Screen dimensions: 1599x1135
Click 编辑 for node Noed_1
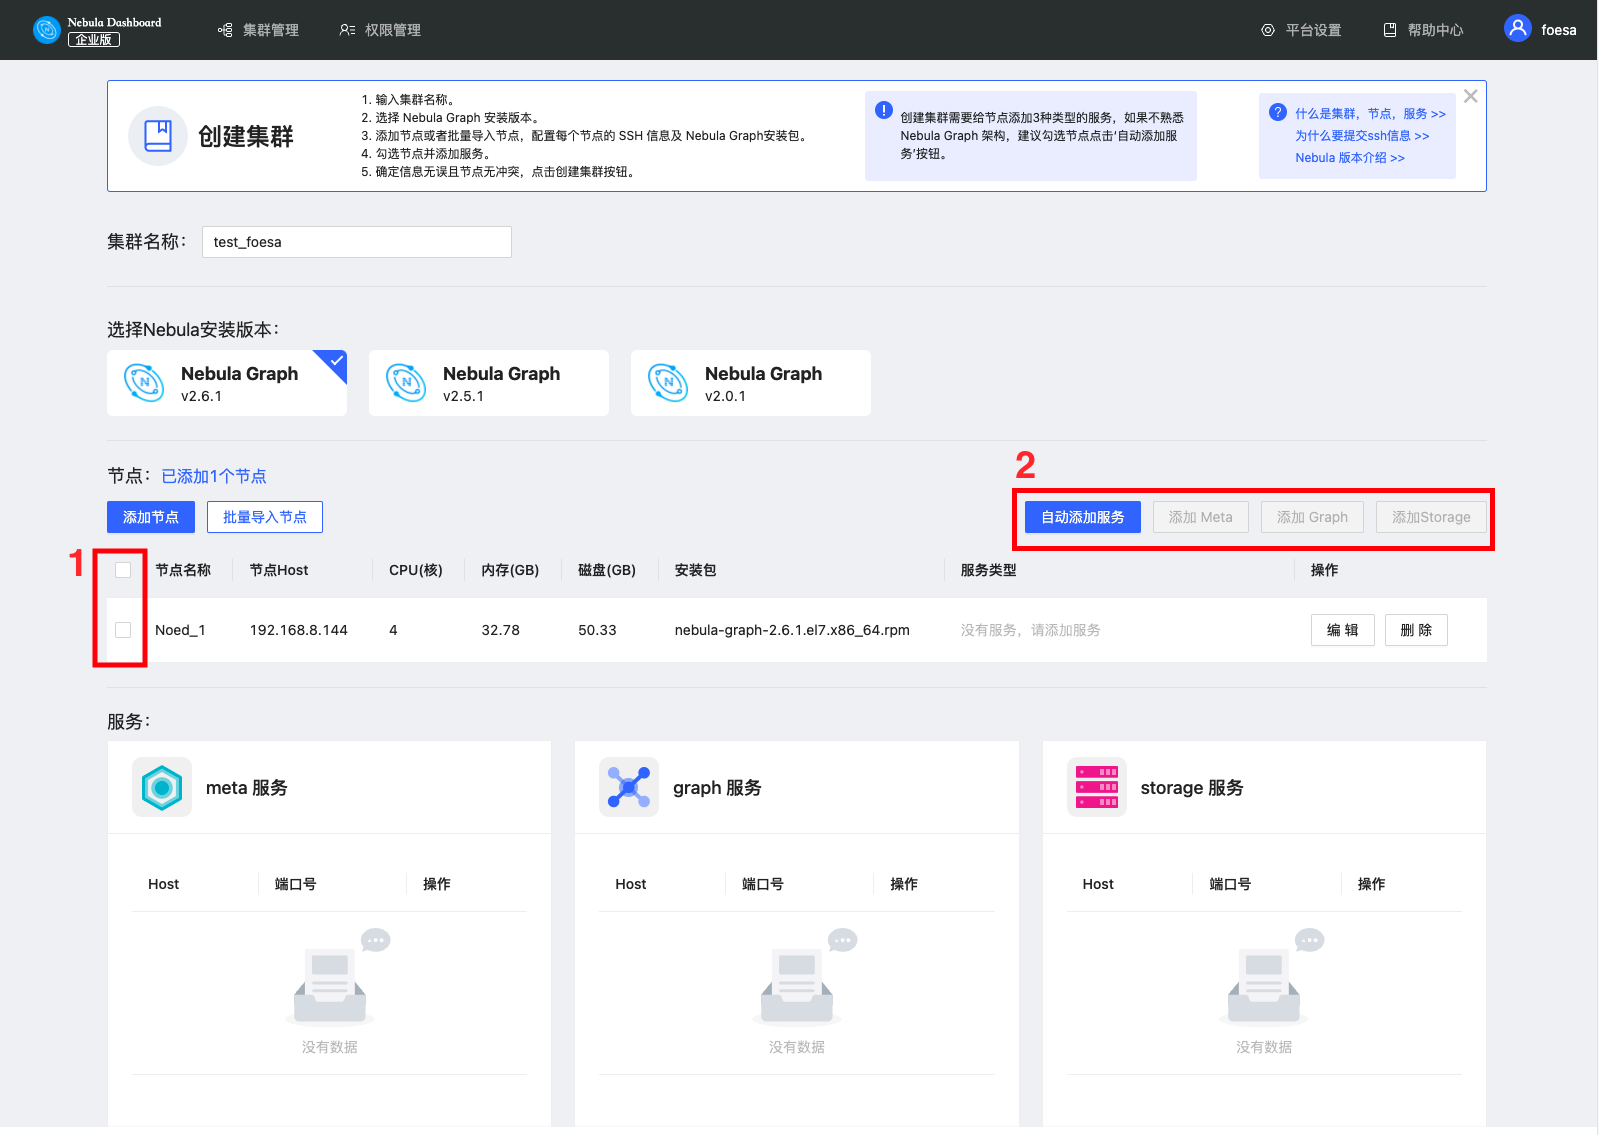(x=1342, y=630)
